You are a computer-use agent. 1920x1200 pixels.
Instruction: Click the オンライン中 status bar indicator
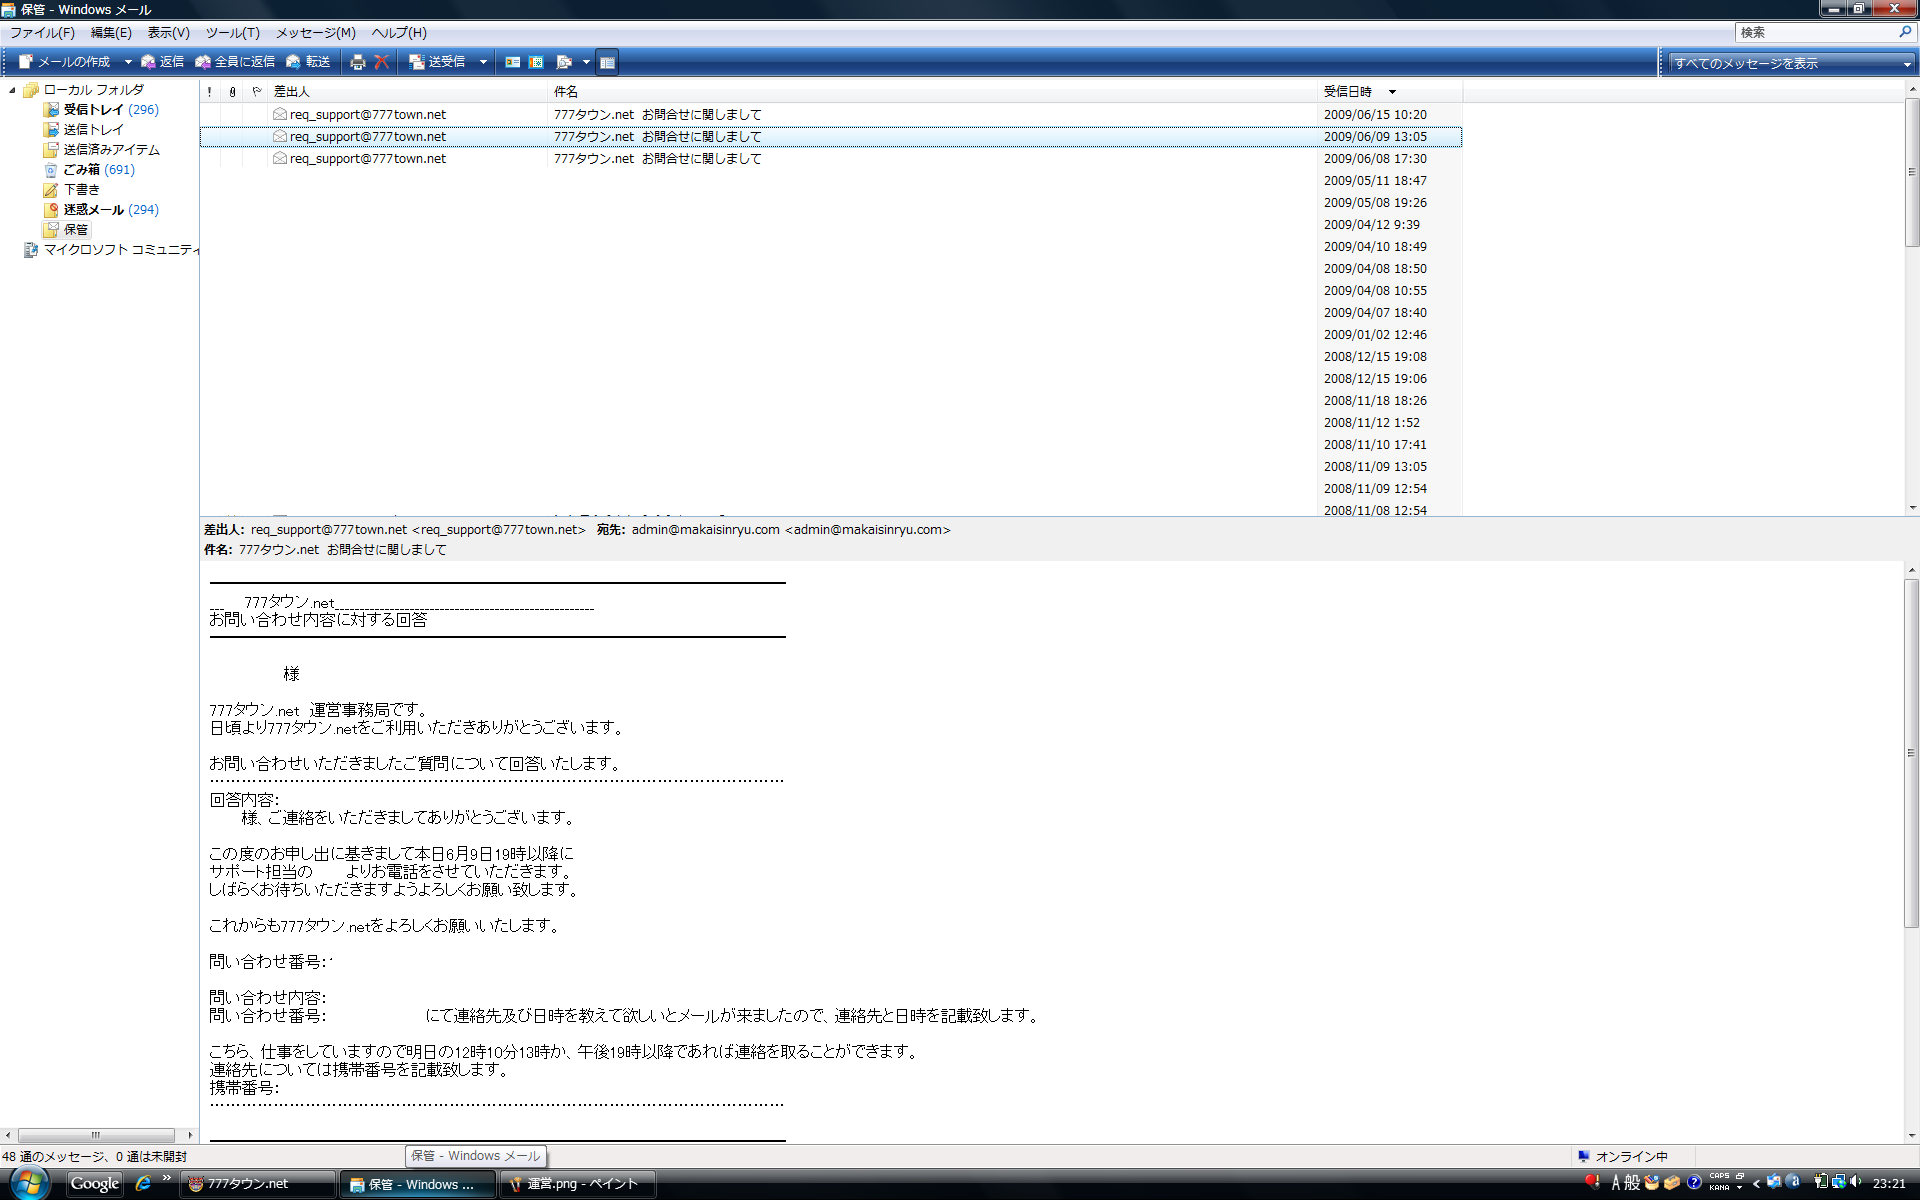1622,1157
